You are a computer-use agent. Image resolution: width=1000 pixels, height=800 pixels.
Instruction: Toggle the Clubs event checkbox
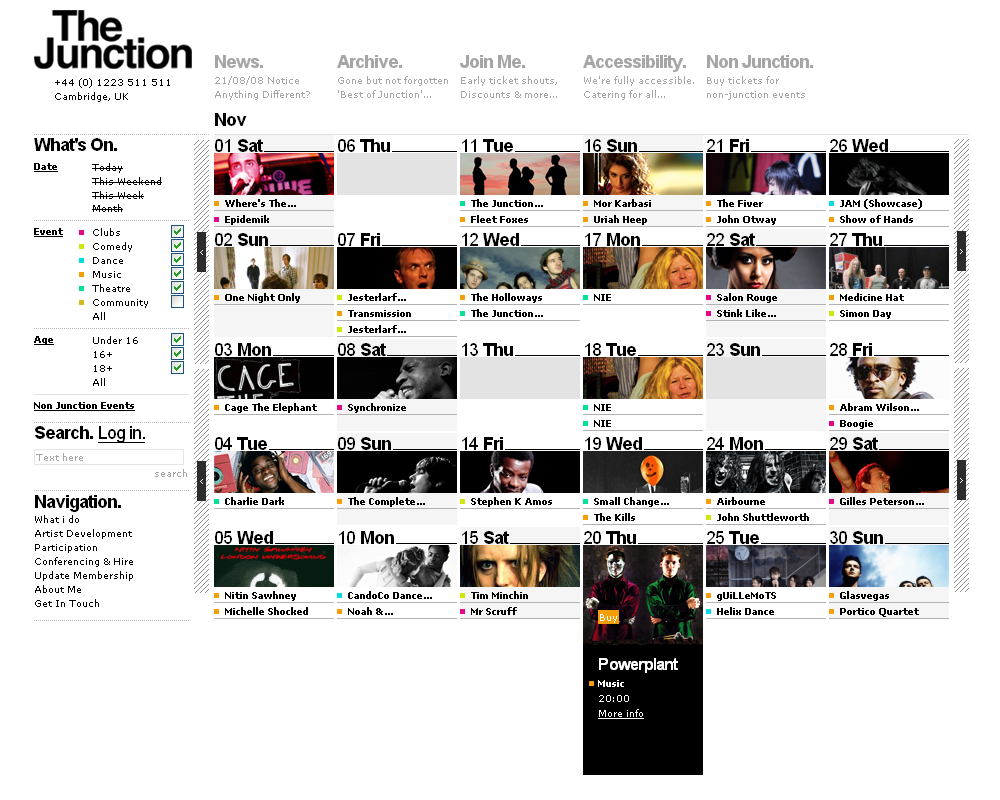pyautogui.click(x=177, y=232)
